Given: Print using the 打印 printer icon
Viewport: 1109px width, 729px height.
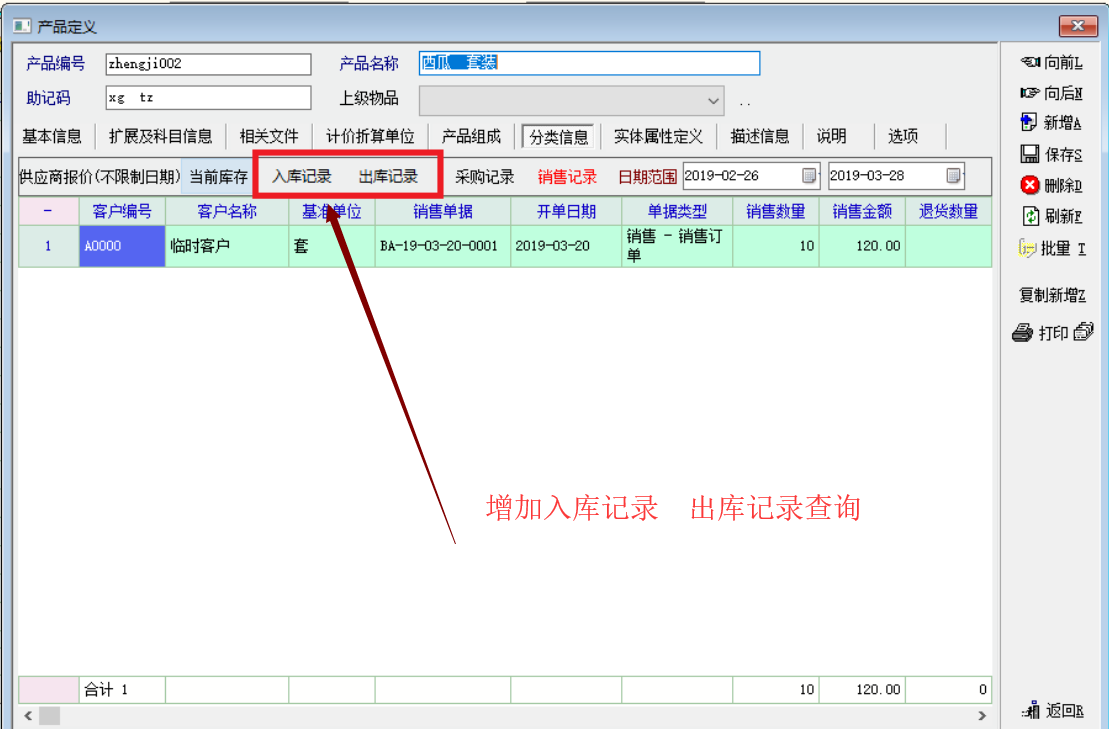Looking at the screenshot, I should (x=1022, y=334).
